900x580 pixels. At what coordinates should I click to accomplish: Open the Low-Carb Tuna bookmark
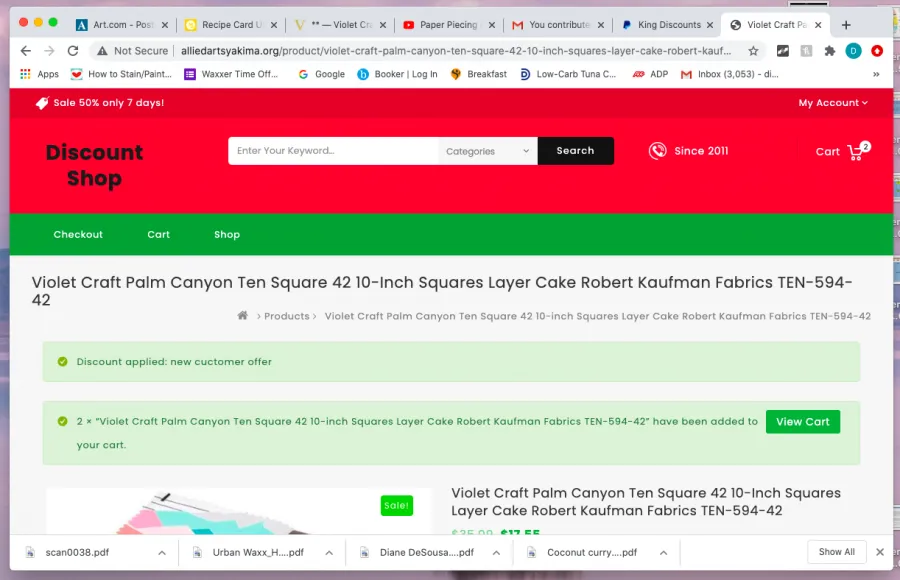pos(568,74)
